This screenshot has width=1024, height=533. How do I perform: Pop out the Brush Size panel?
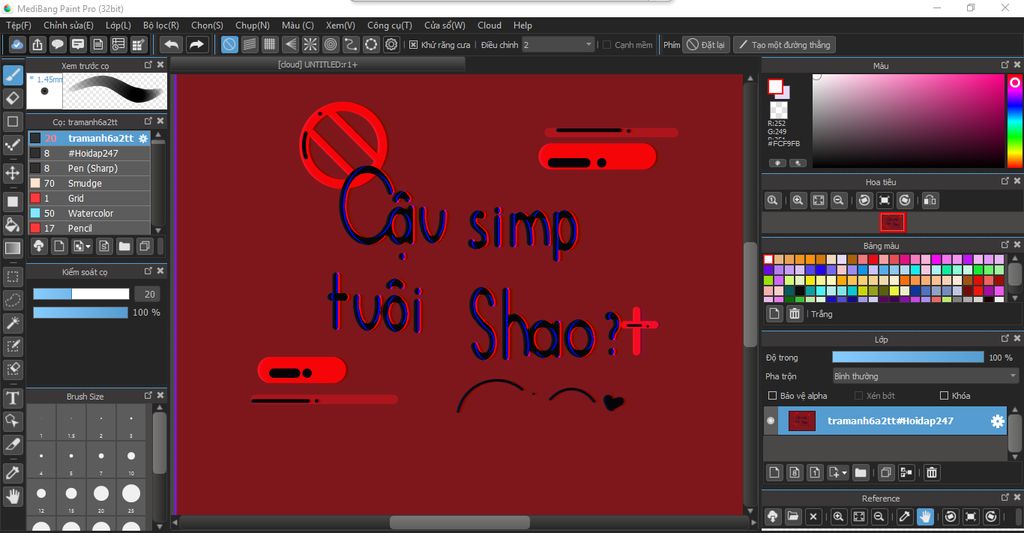pyautogui.click(x=148, y=395)
